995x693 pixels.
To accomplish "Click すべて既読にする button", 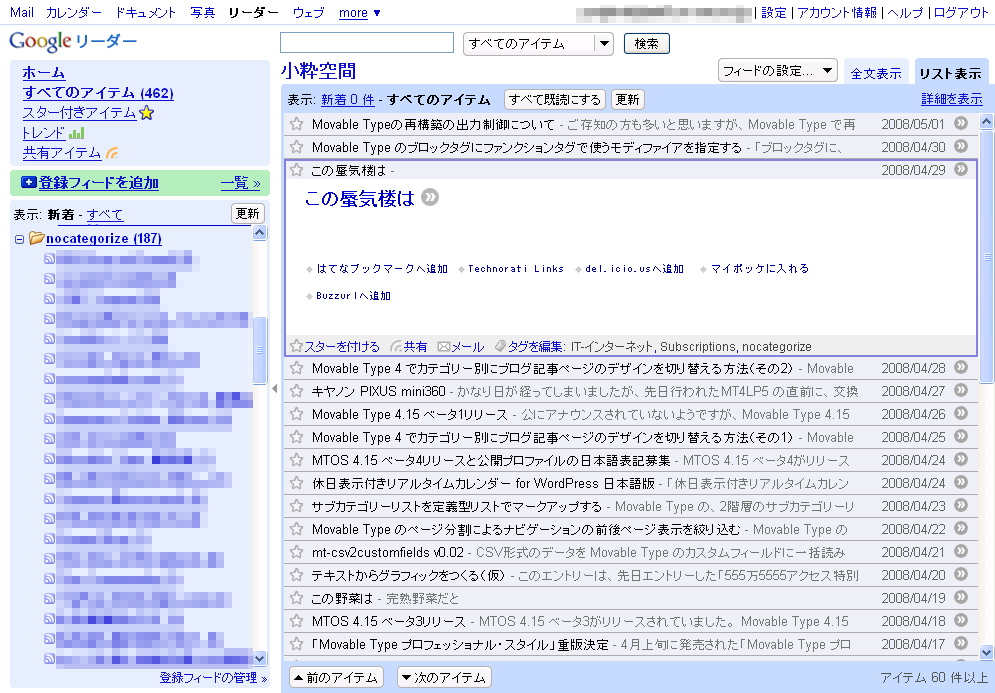I will point(555,100).
